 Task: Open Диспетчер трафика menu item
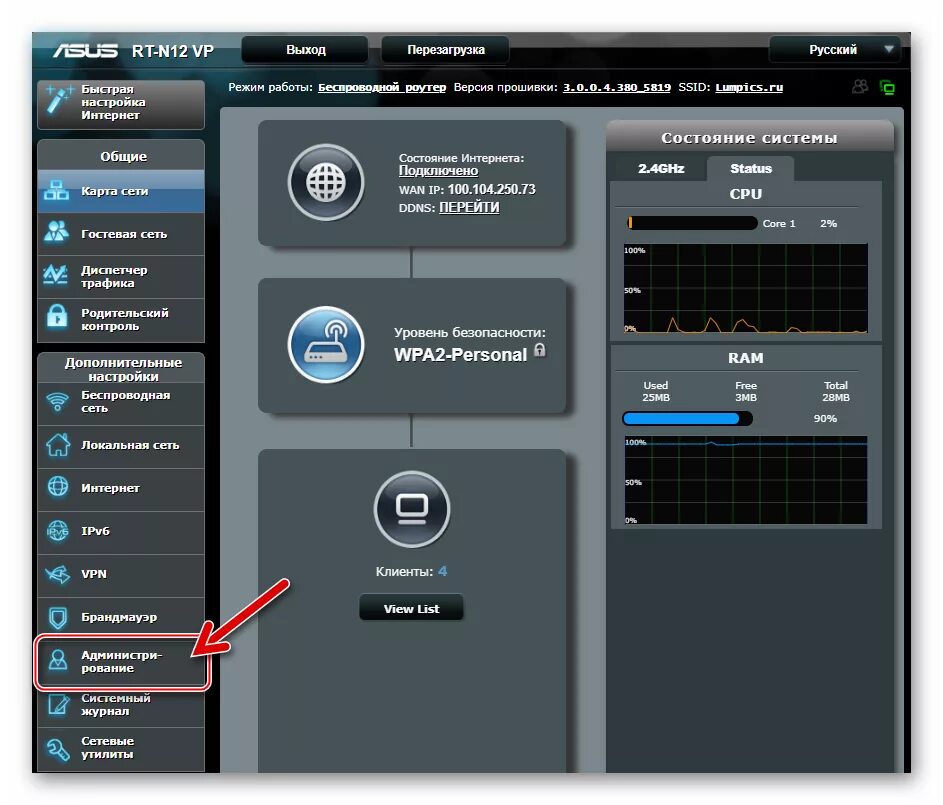pos(121,277)
